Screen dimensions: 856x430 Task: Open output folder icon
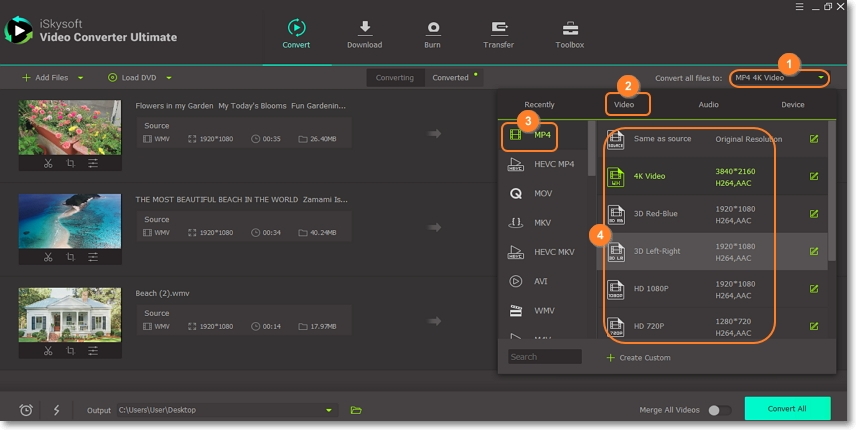tap(356, 410)
